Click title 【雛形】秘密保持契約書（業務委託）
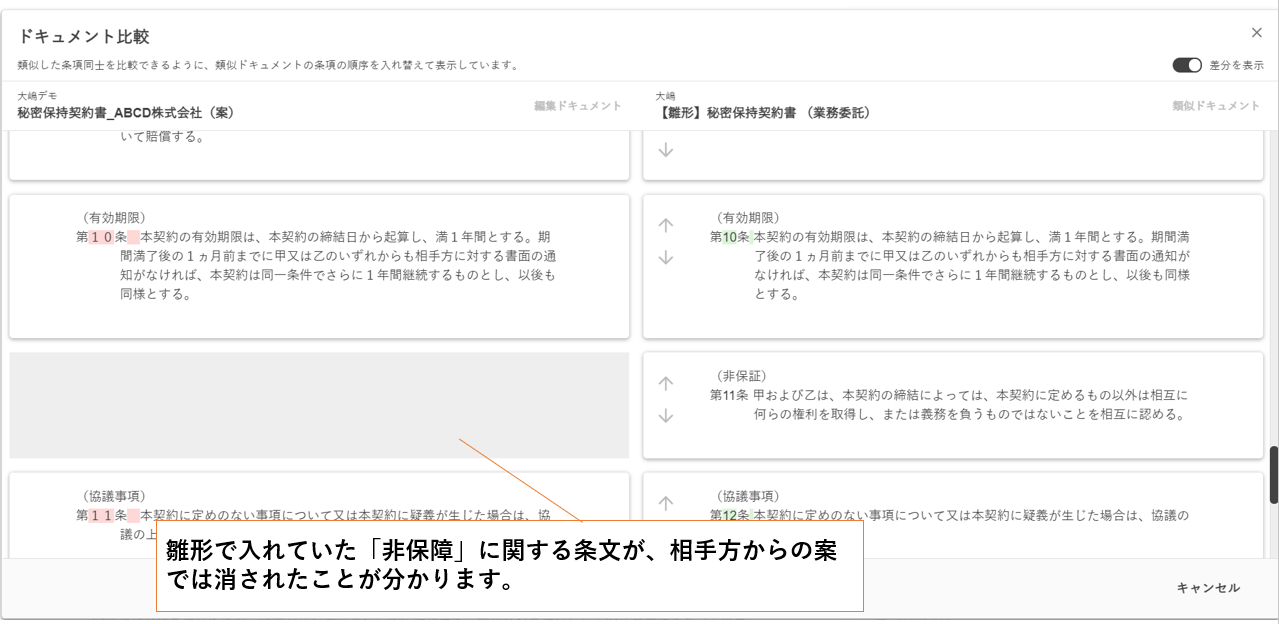 [x=763, y=113]
